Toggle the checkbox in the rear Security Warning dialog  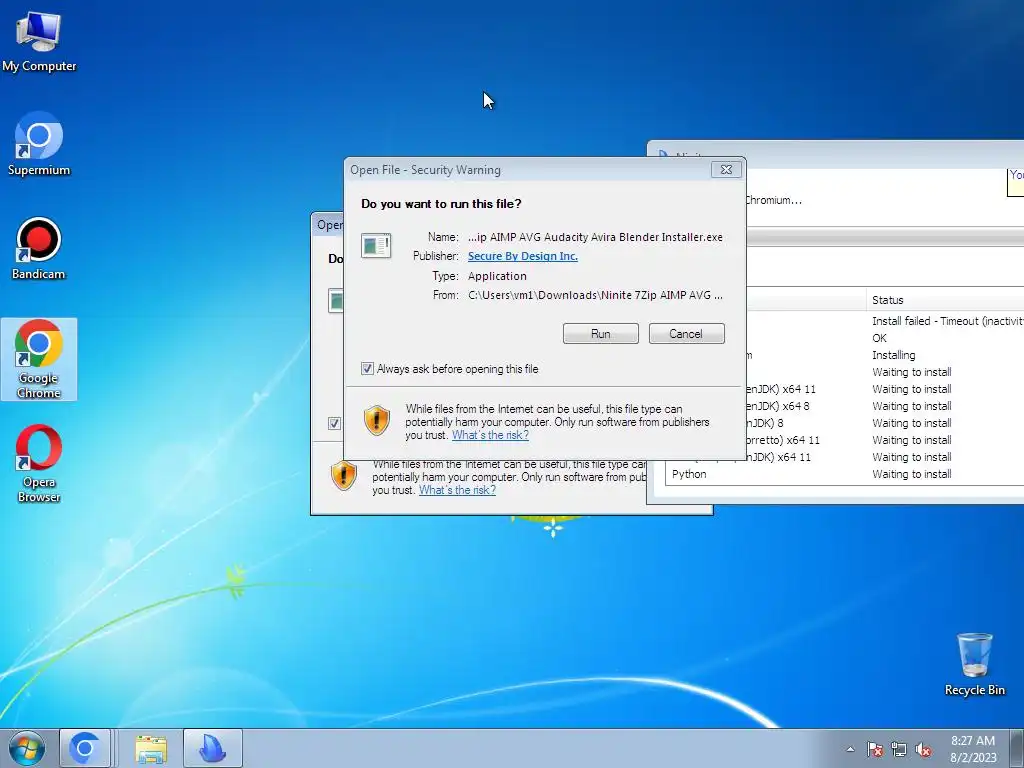click(334, 423)
